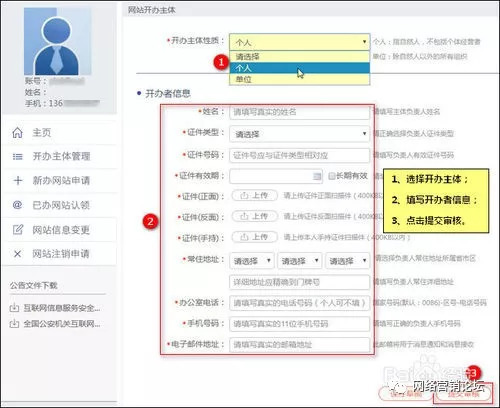
Task: Click 上传 button for 证件(手持)
Action: click(x=255, y=237)
